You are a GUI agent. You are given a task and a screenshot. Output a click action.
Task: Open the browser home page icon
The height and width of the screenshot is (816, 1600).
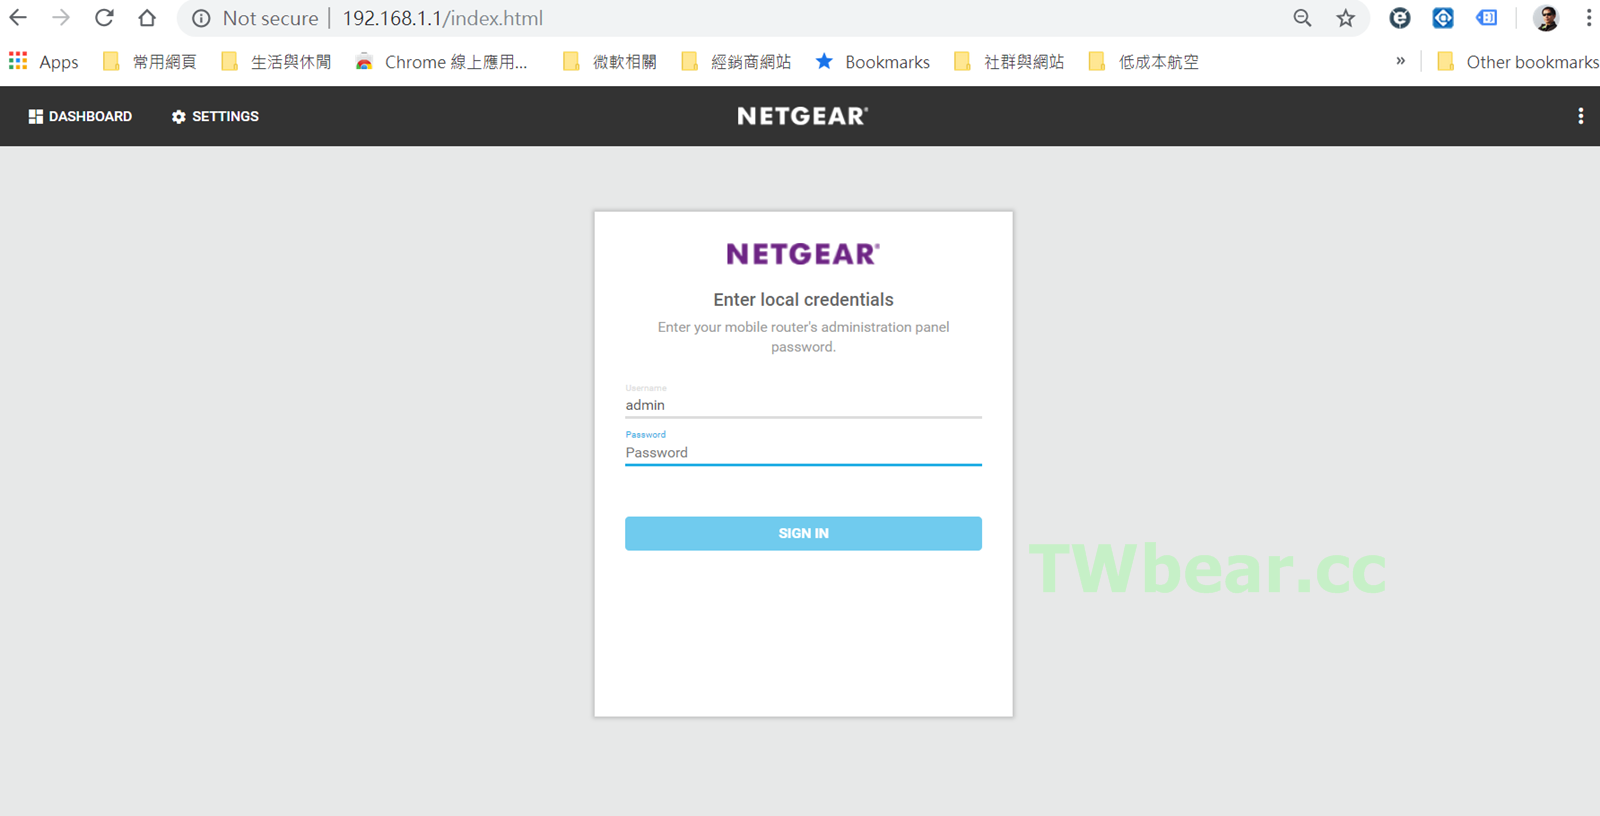click(147, 18)
